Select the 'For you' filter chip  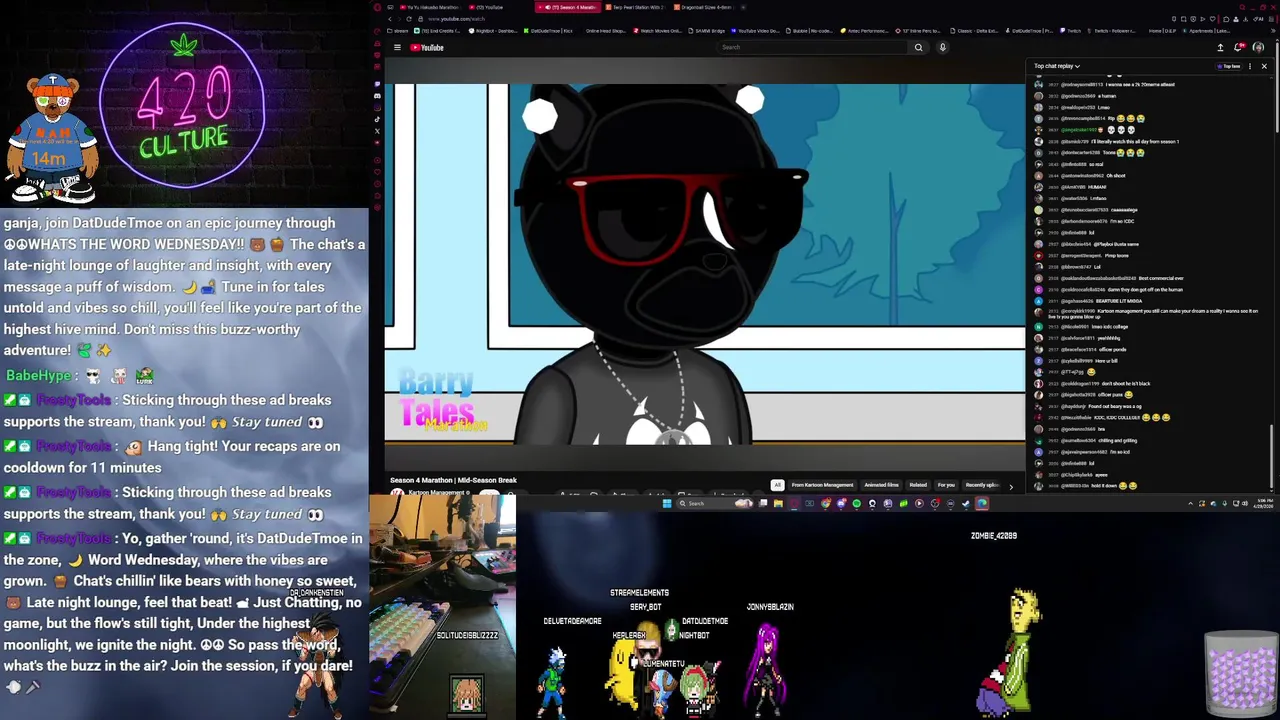point(946,485)
